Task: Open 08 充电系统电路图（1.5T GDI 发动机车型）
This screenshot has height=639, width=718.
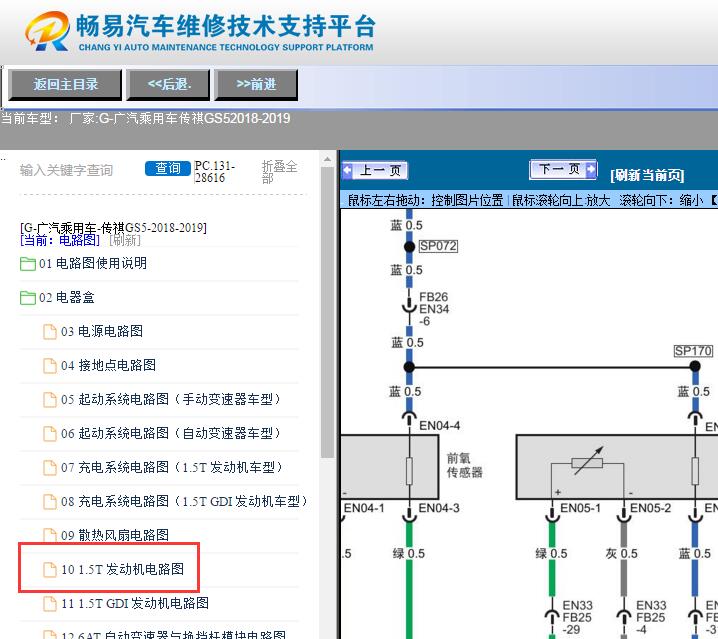Action: (x=185, y=501)
